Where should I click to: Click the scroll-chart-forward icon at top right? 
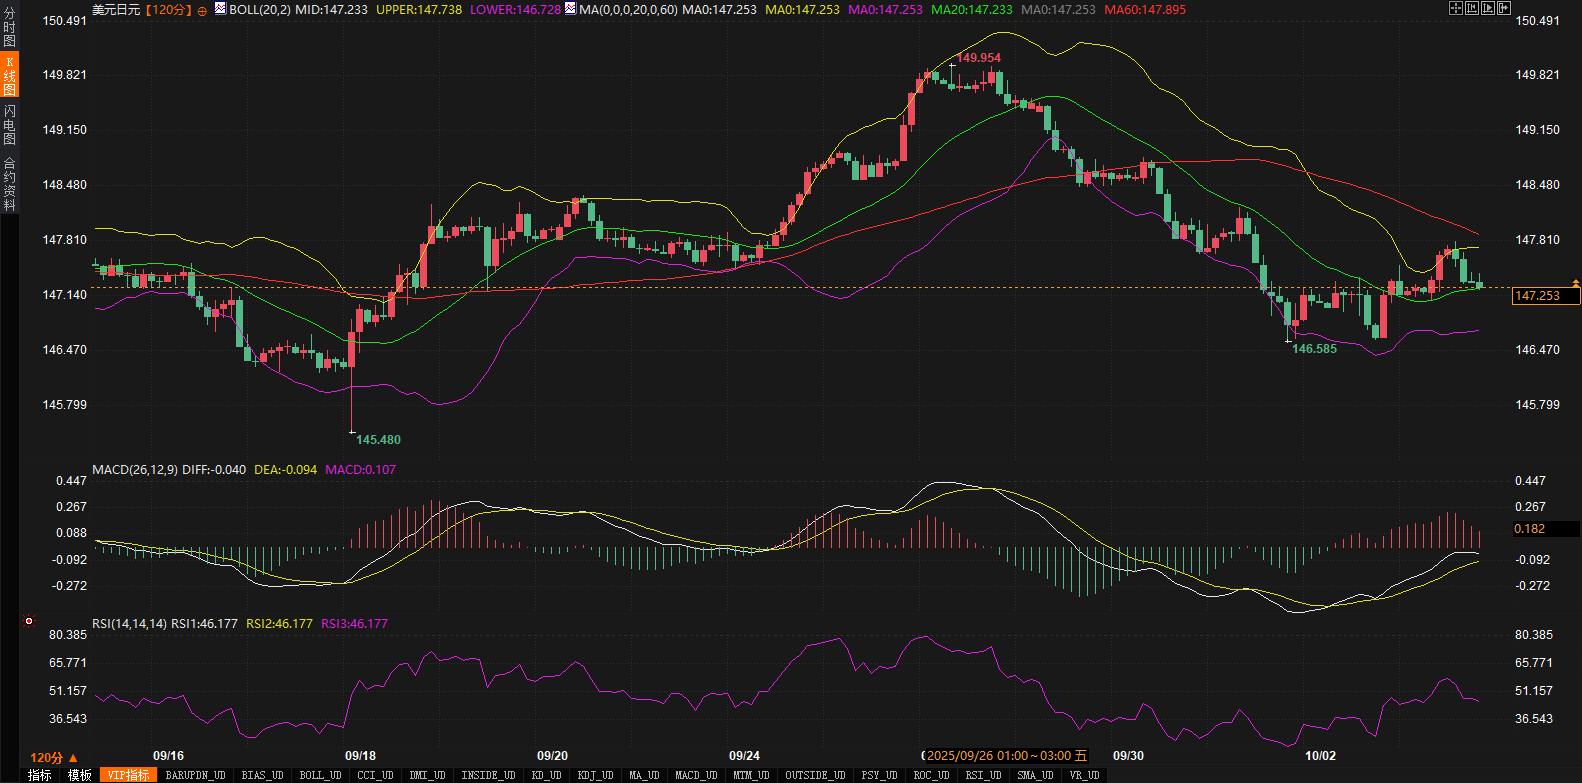[1488, 8]
